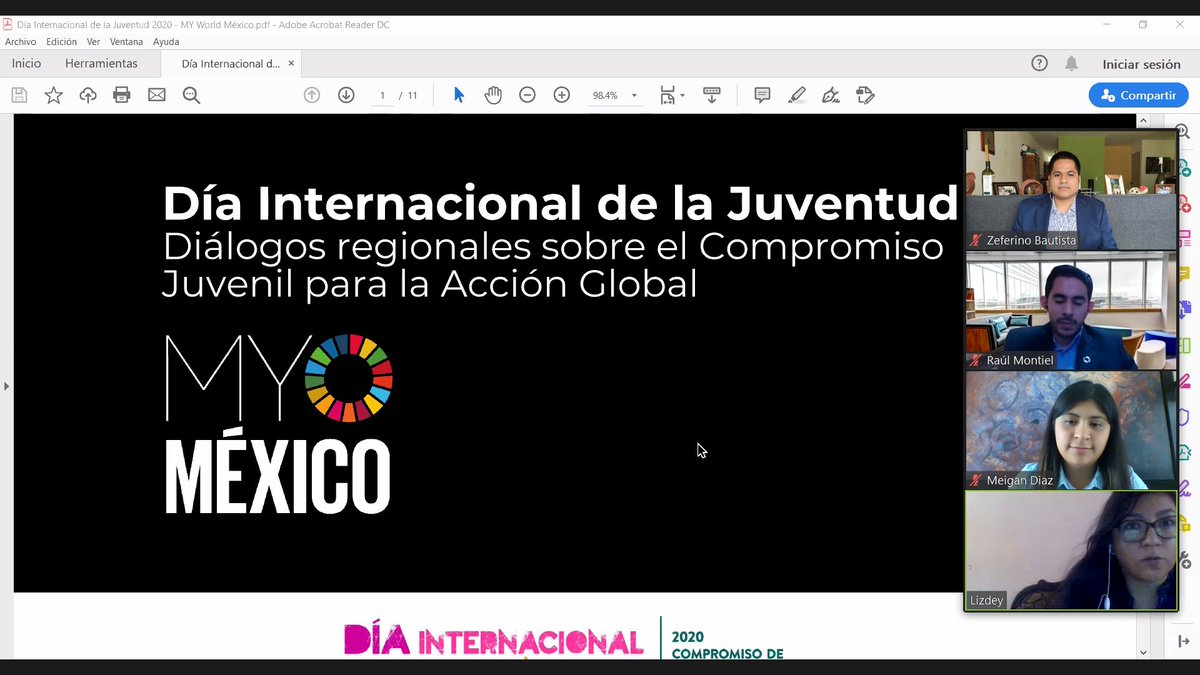Go to next page arrow
The width and height of the screenshot is (1200, 675).
pos(346,95)
